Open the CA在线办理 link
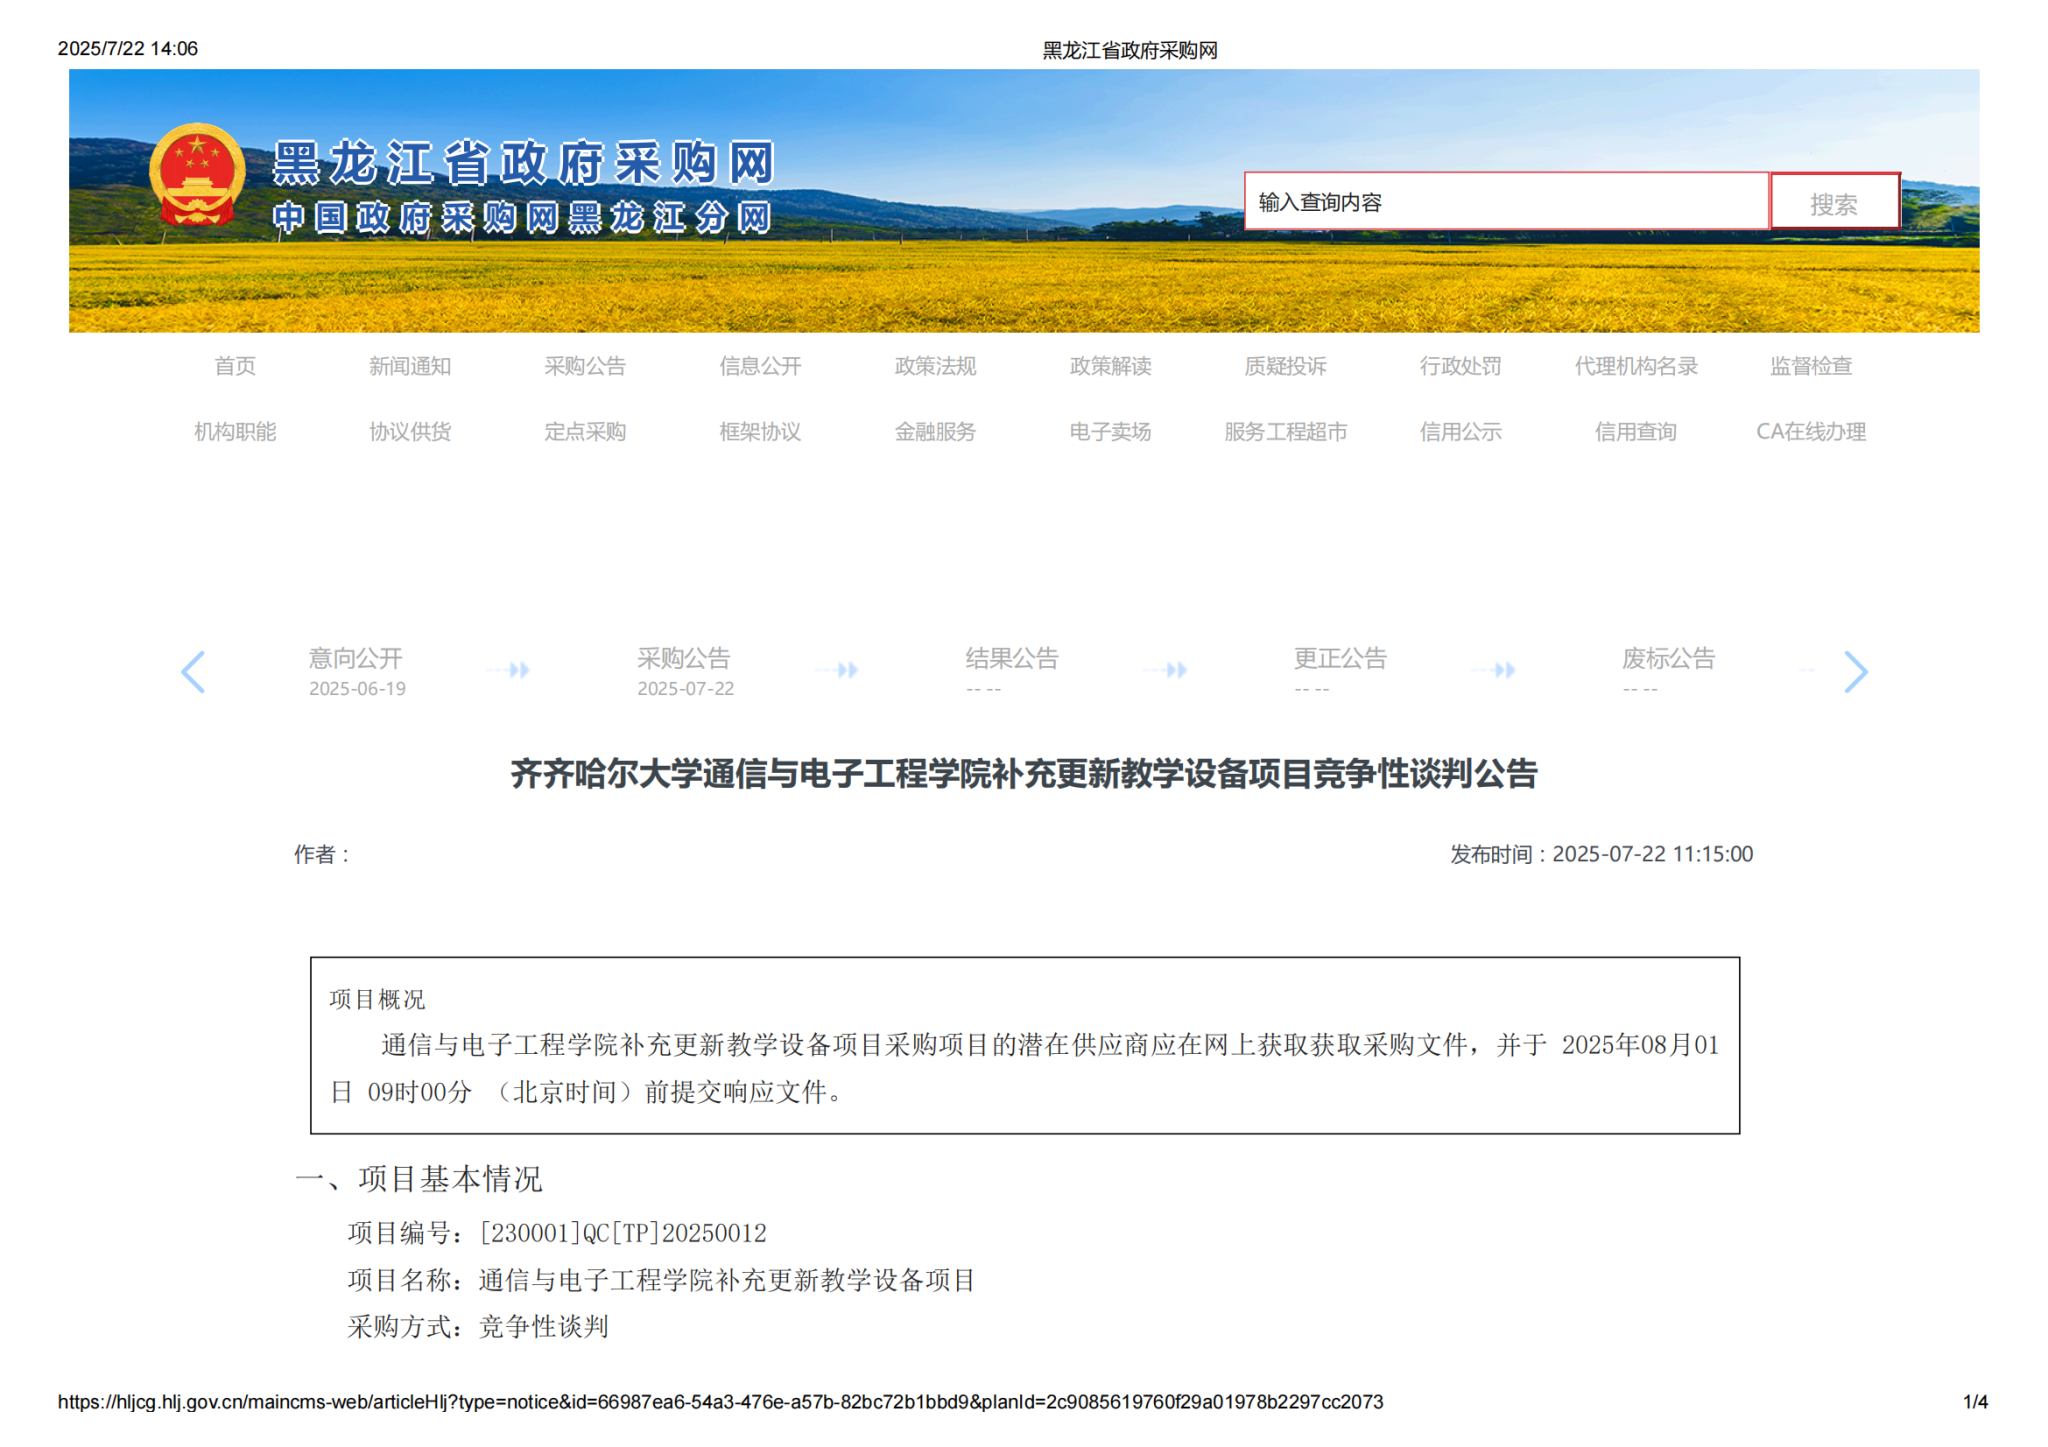Screen dimensions: 2048x1447 pyautogui.click(x=1810, y=432)
